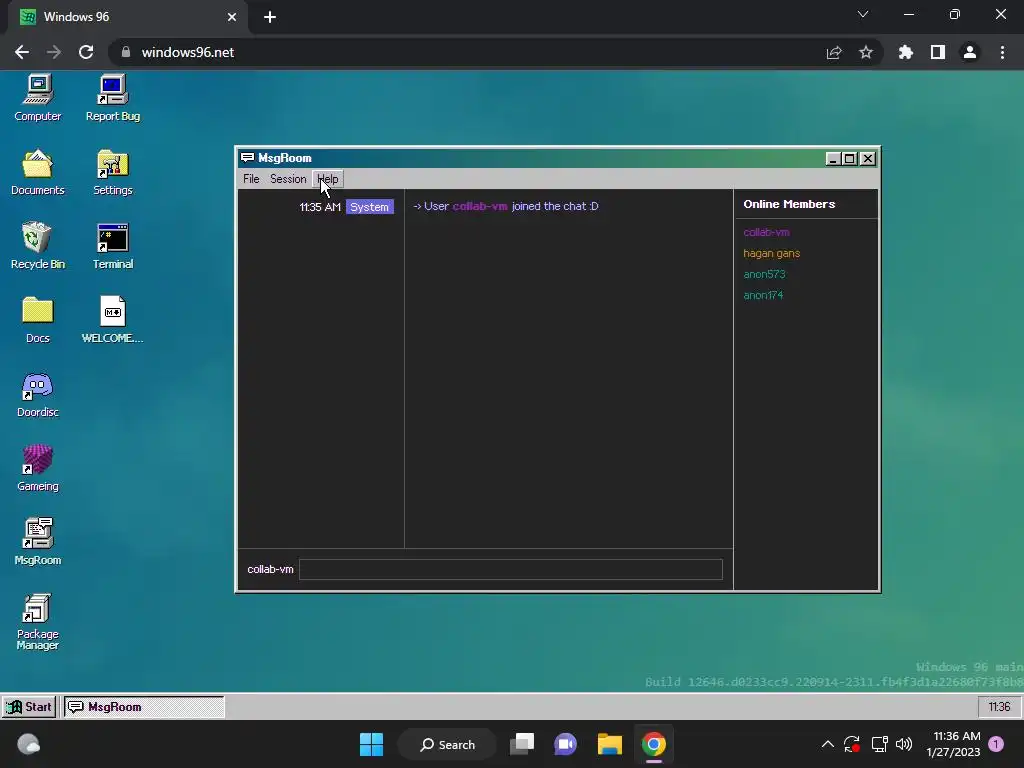Click collab-vm username in join message
Screen dimensions: 1024x768
coord(480,206)
